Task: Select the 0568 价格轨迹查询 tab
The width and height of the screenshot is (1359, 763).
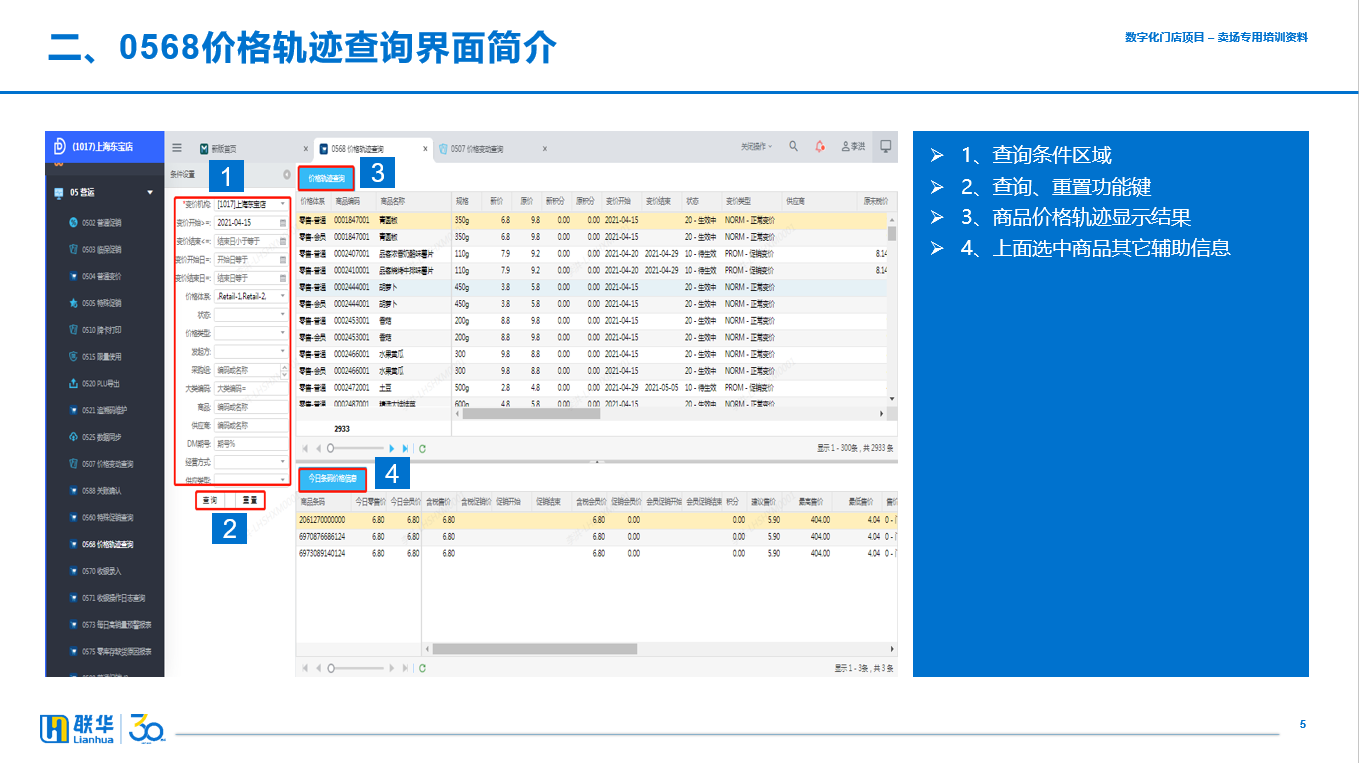Action: [x=357, y=148]
